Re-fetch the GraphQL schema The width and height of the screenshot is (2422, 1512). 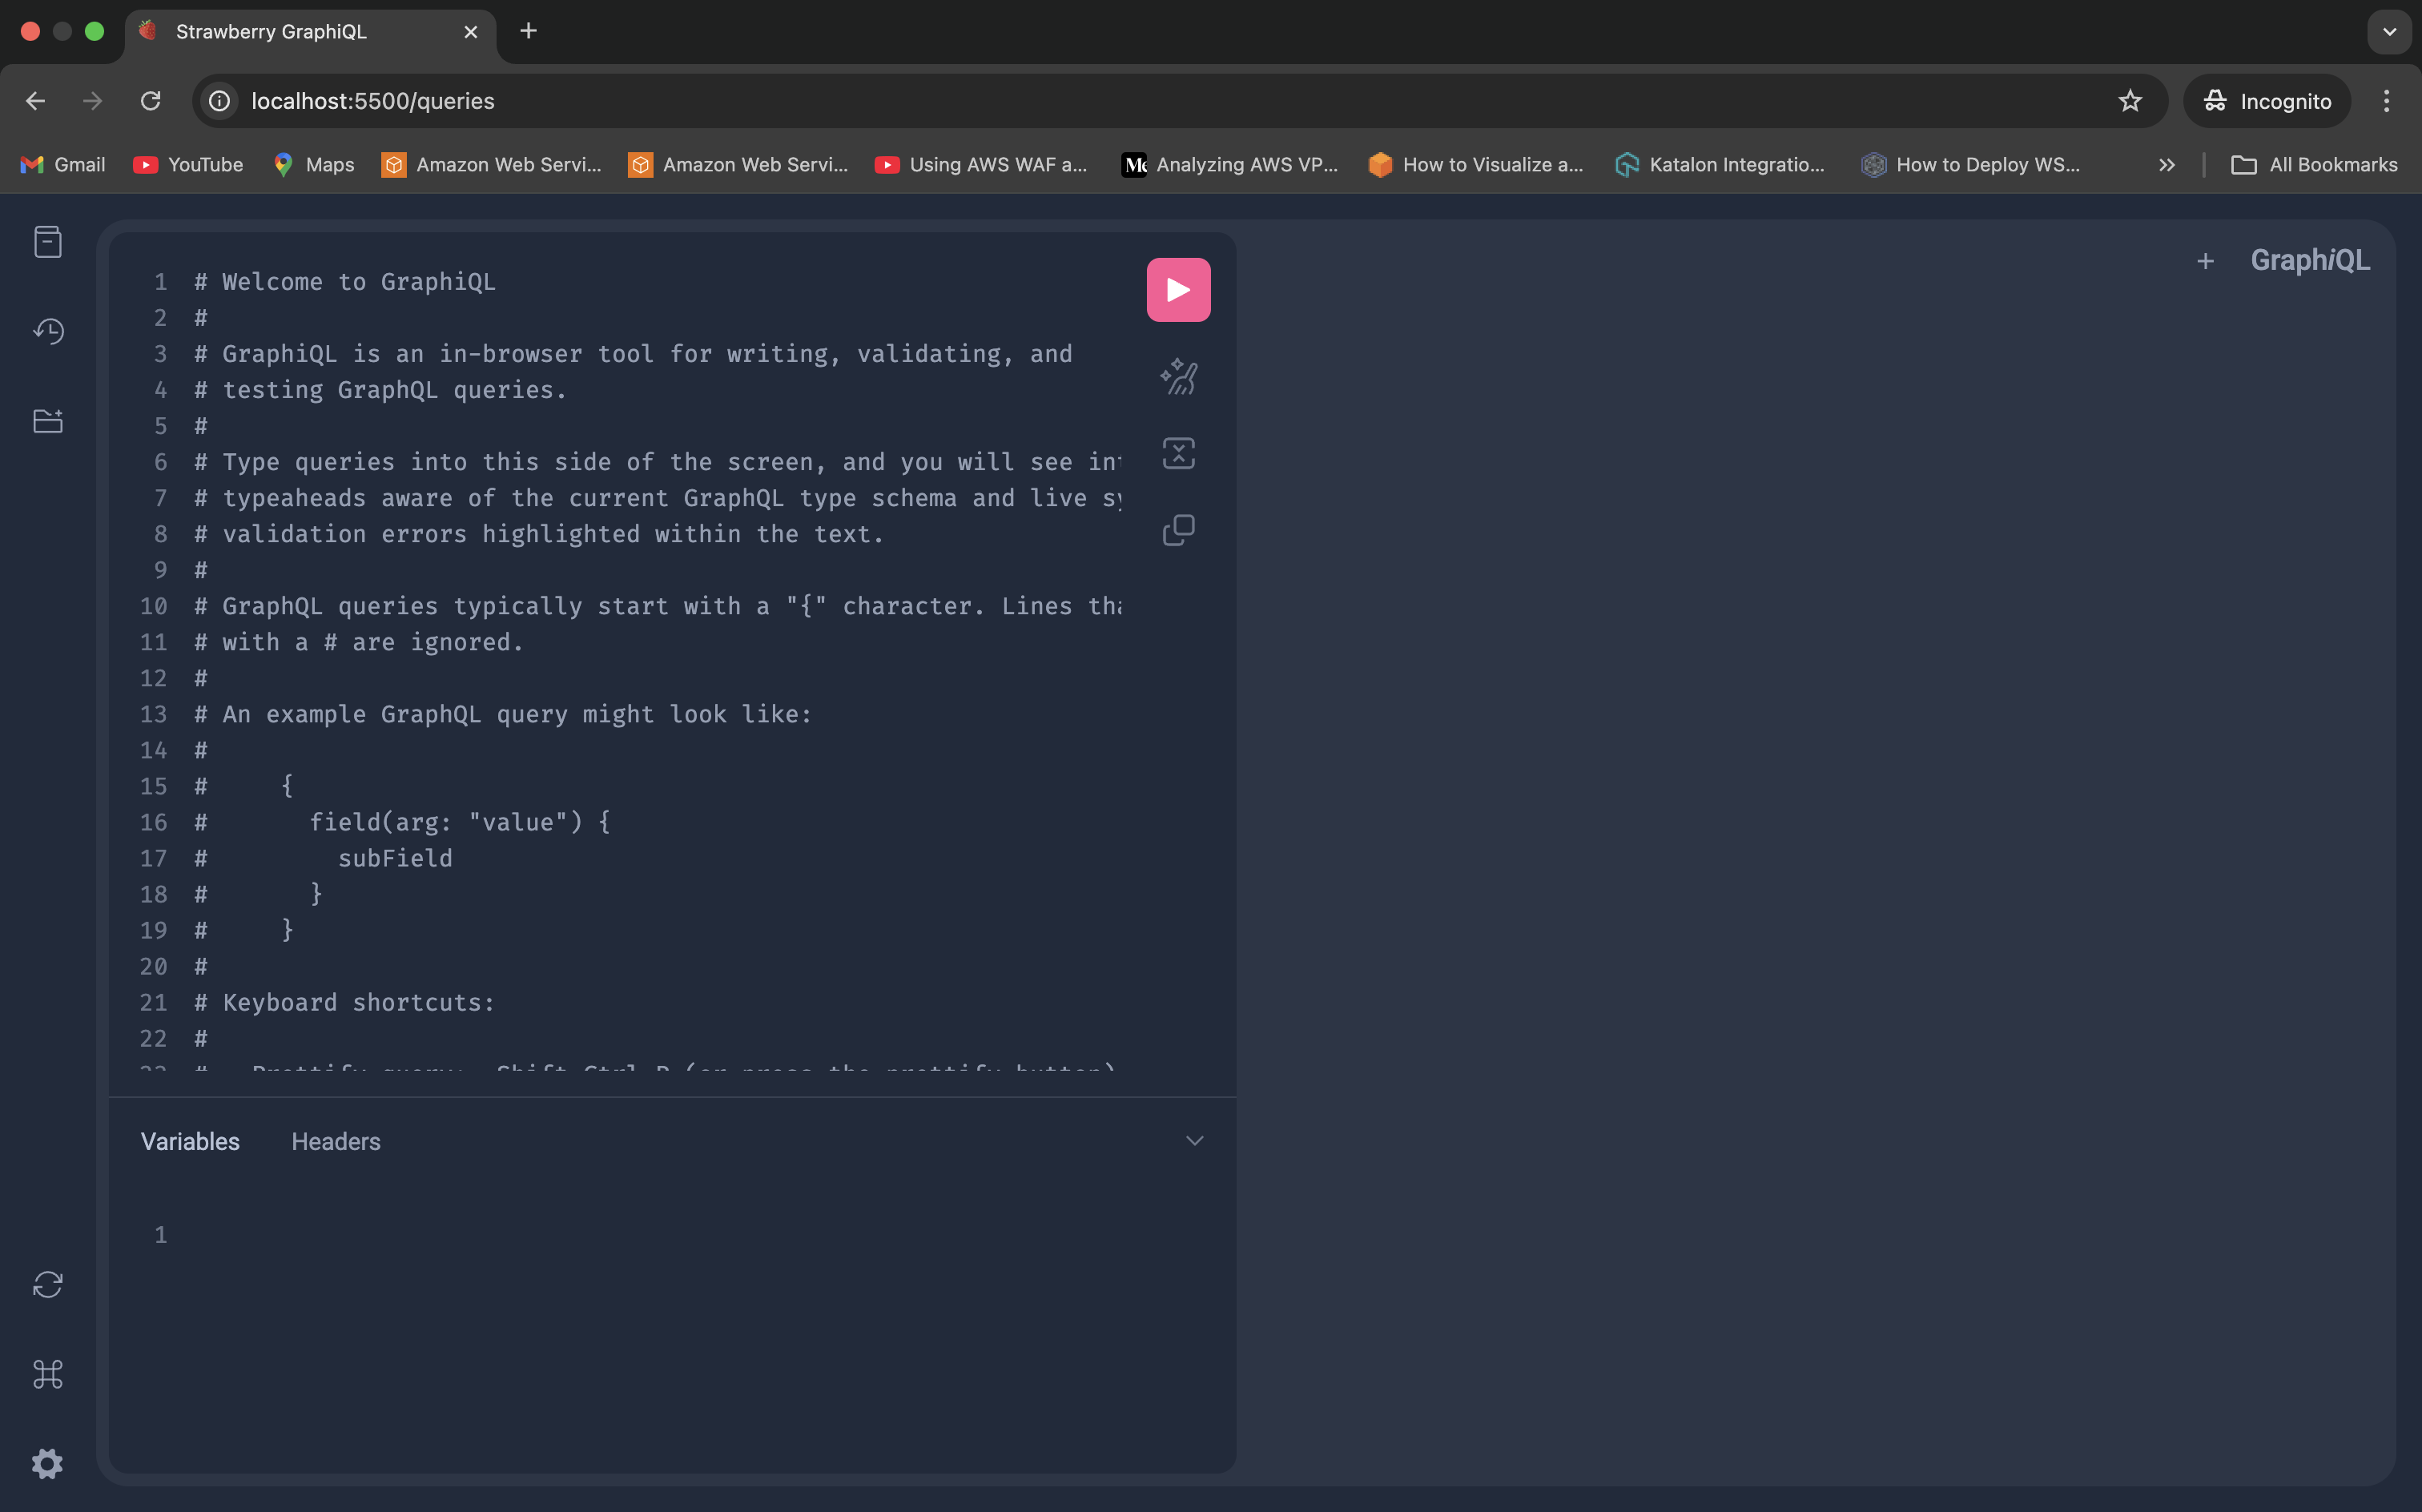[x=48, y=1284]
